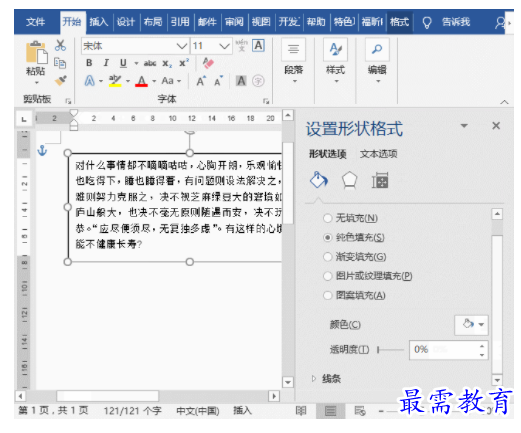This screenshot has width=521, height=433.
Task: Click the anchor icon beside the text box
Action: click(42, 151)
